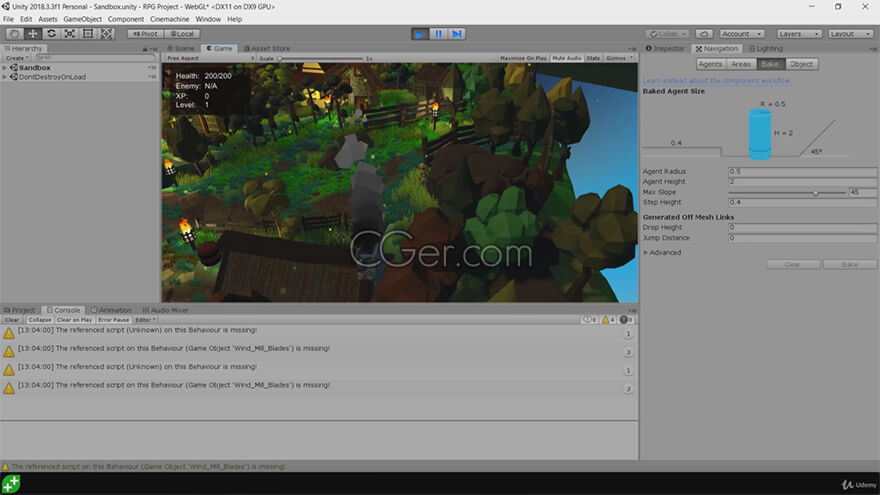This screenshot has height=495, width=880.
Task: Open the Layout dropdown
Action: click(850, 34)
